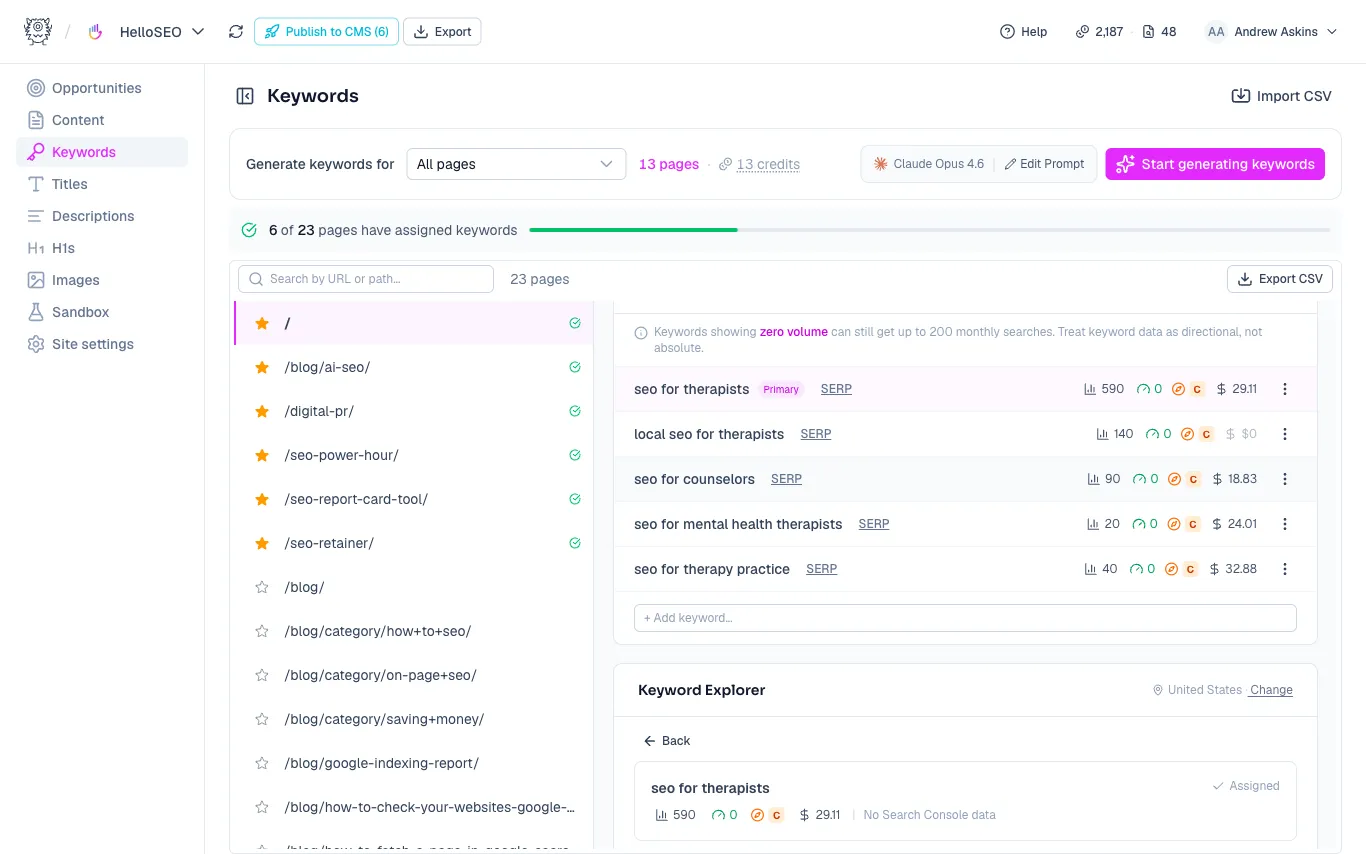Click the assigned keywords progress bar
The width and height of the screenshot is (1366, 854).
click(x=930, y=230)
